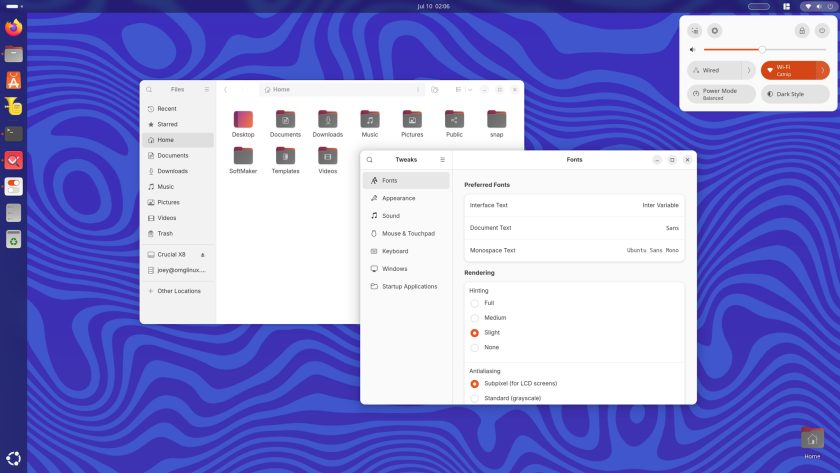The height and width of the screenshot is (473, 840).
Task: Select Subpixel antialiasing radio button
Action: click(x=475, y=384)
